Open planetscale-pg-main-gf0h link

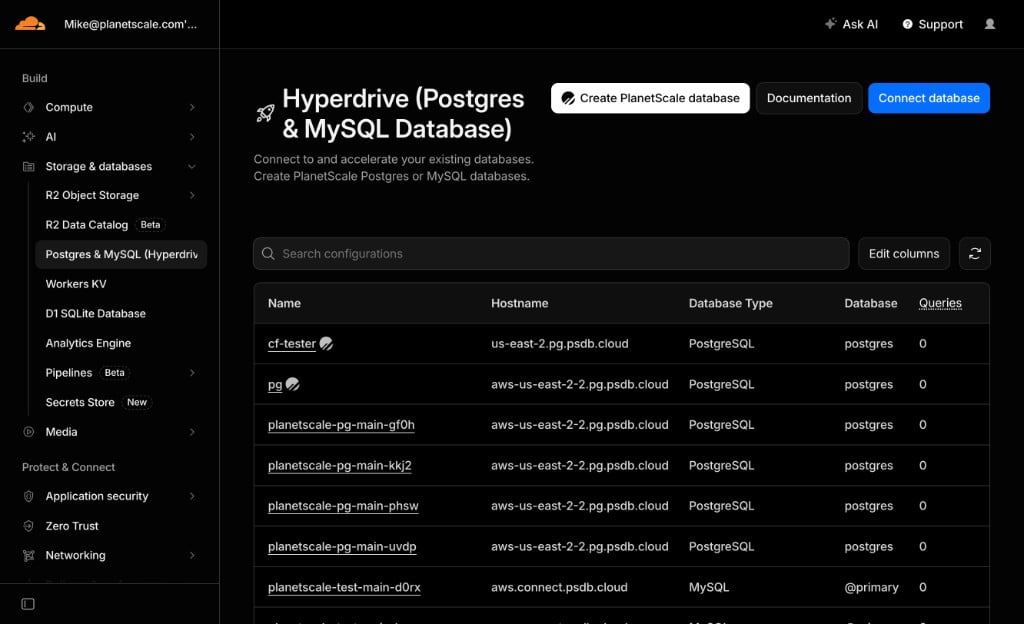click(341, 425)
